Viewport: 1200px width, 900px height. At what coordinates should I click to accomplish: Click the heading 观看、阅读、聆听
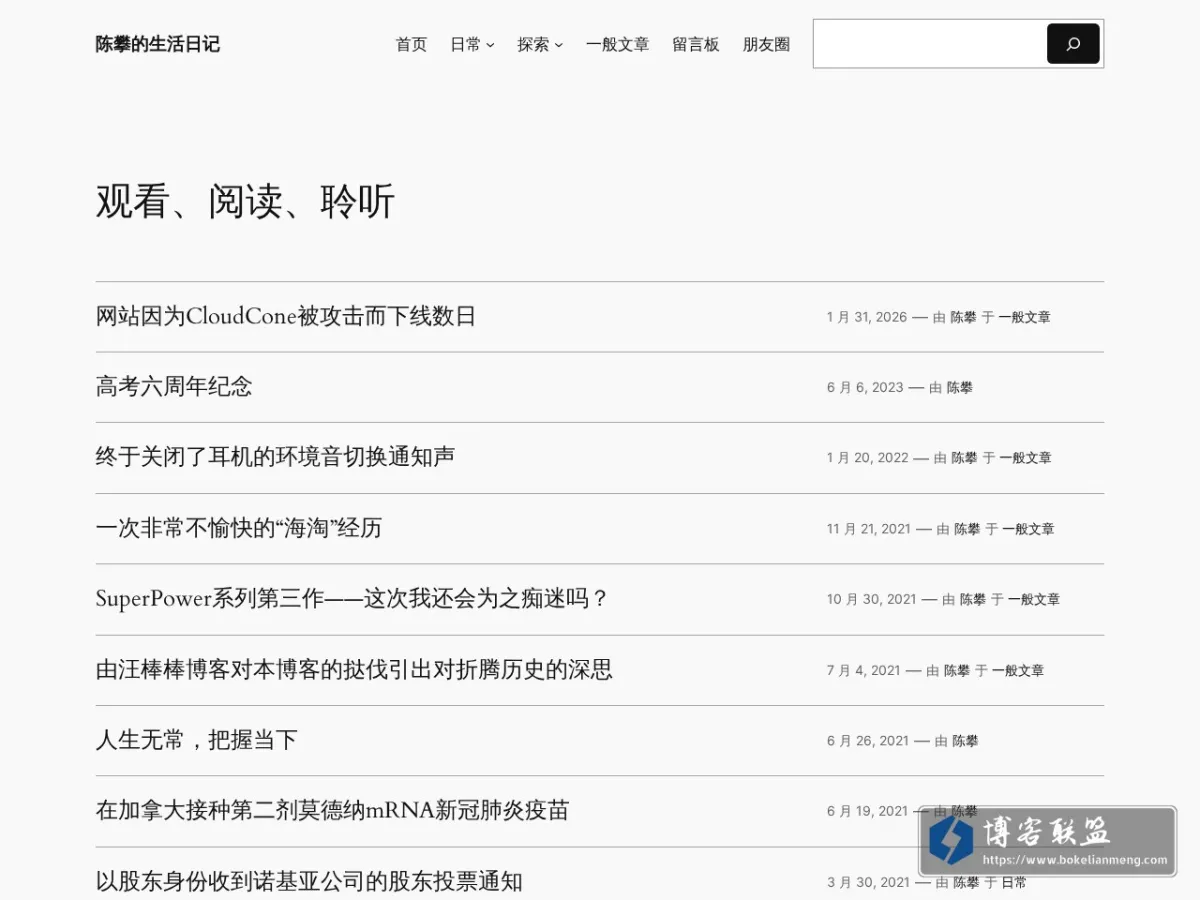coord(245,202)
